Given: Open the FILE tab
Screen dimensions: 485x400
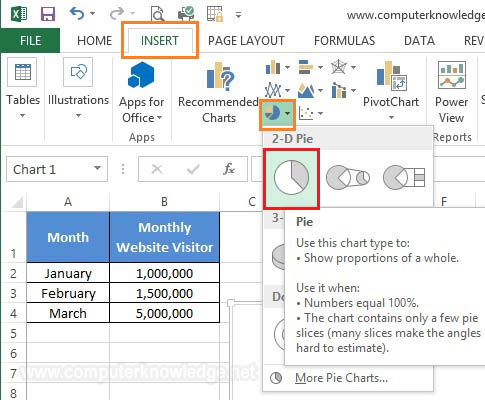Looking at the screenshot, I should pos(30,41).
